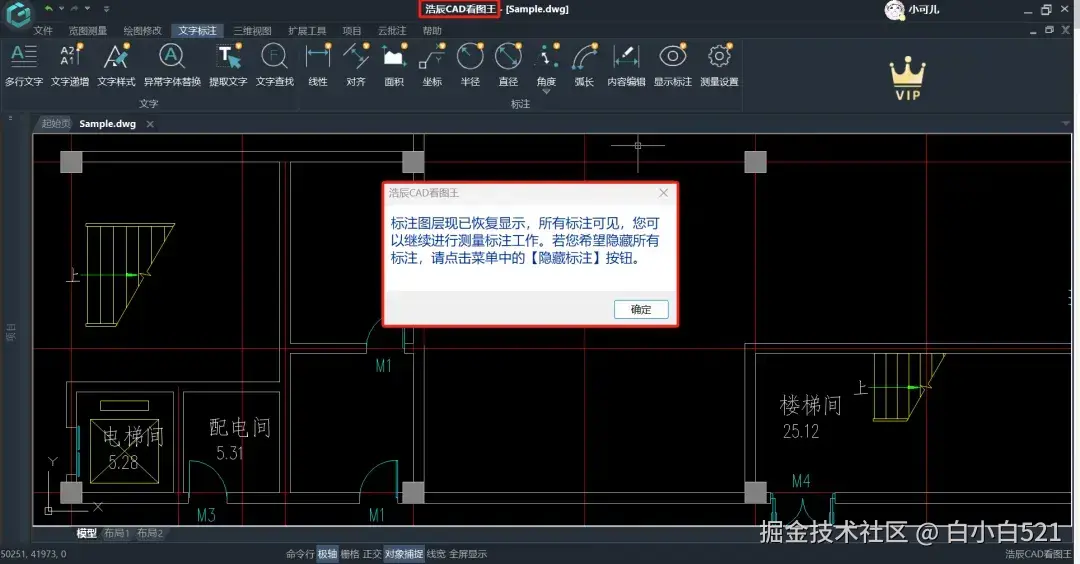This screenshot has width=1080, height=564.
Task: Expand the redo history dropdown arrow
Action: pyautogui.click(x=87, y=9)
